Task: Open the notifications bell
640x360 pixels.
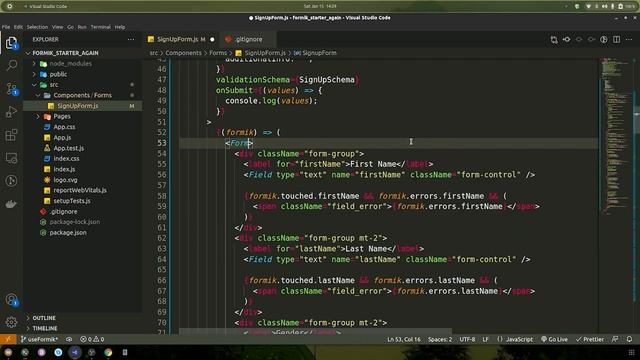Action: pyautogui.click(x=629, y=339)
